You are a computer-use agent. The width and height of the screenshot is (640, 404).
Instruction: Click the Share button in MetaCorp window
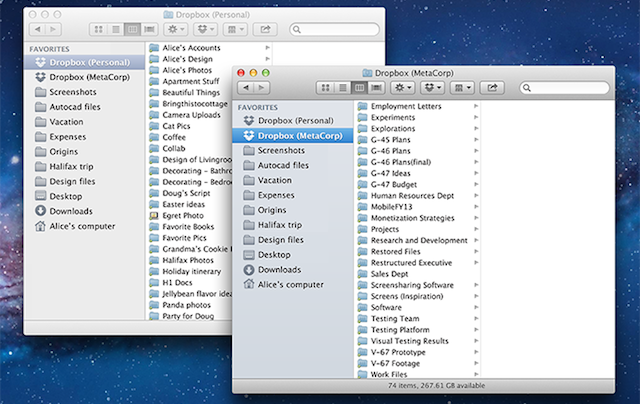click(492, 88)
